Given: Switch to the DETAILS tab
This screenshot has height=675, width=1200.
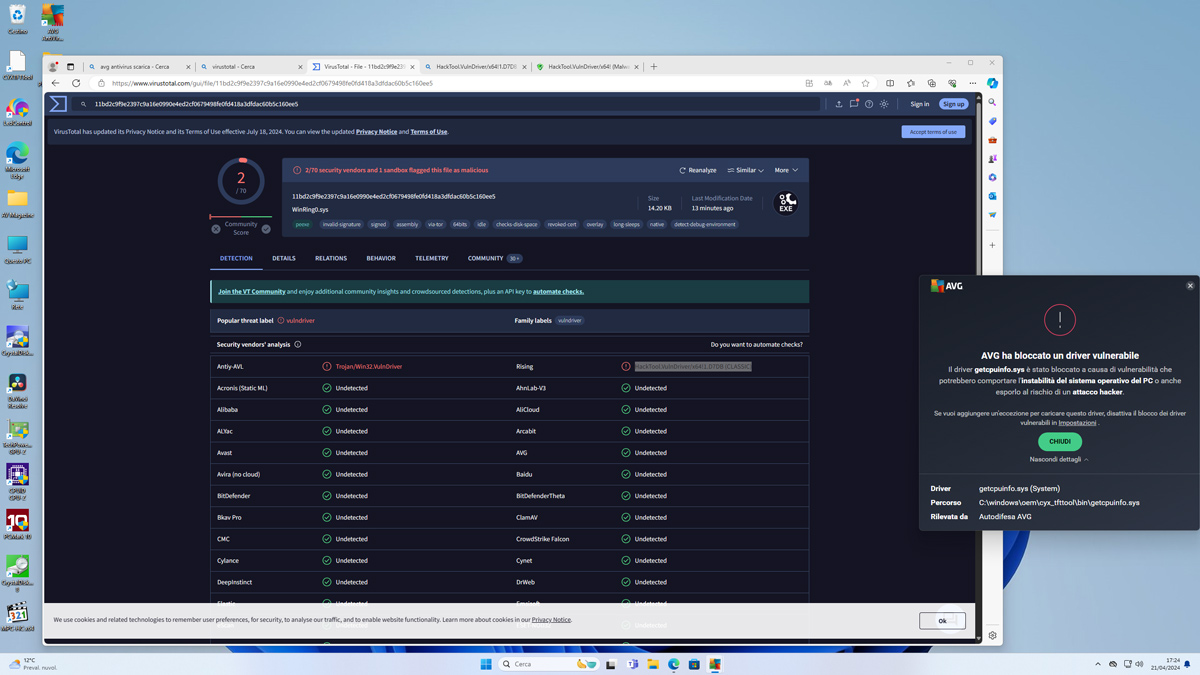Looking at the screenshot, I should [284, 258].
